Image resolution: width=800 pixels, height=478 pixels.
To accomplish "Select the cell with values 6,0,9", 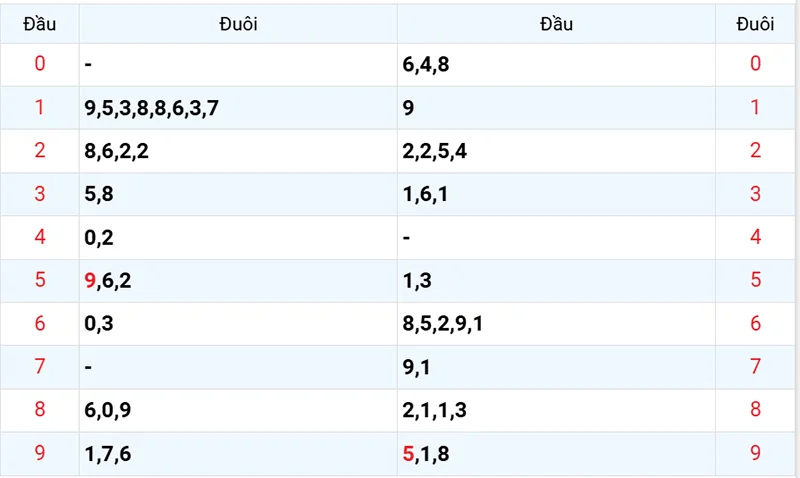I will pyautogui.click(x=109, y=410).
